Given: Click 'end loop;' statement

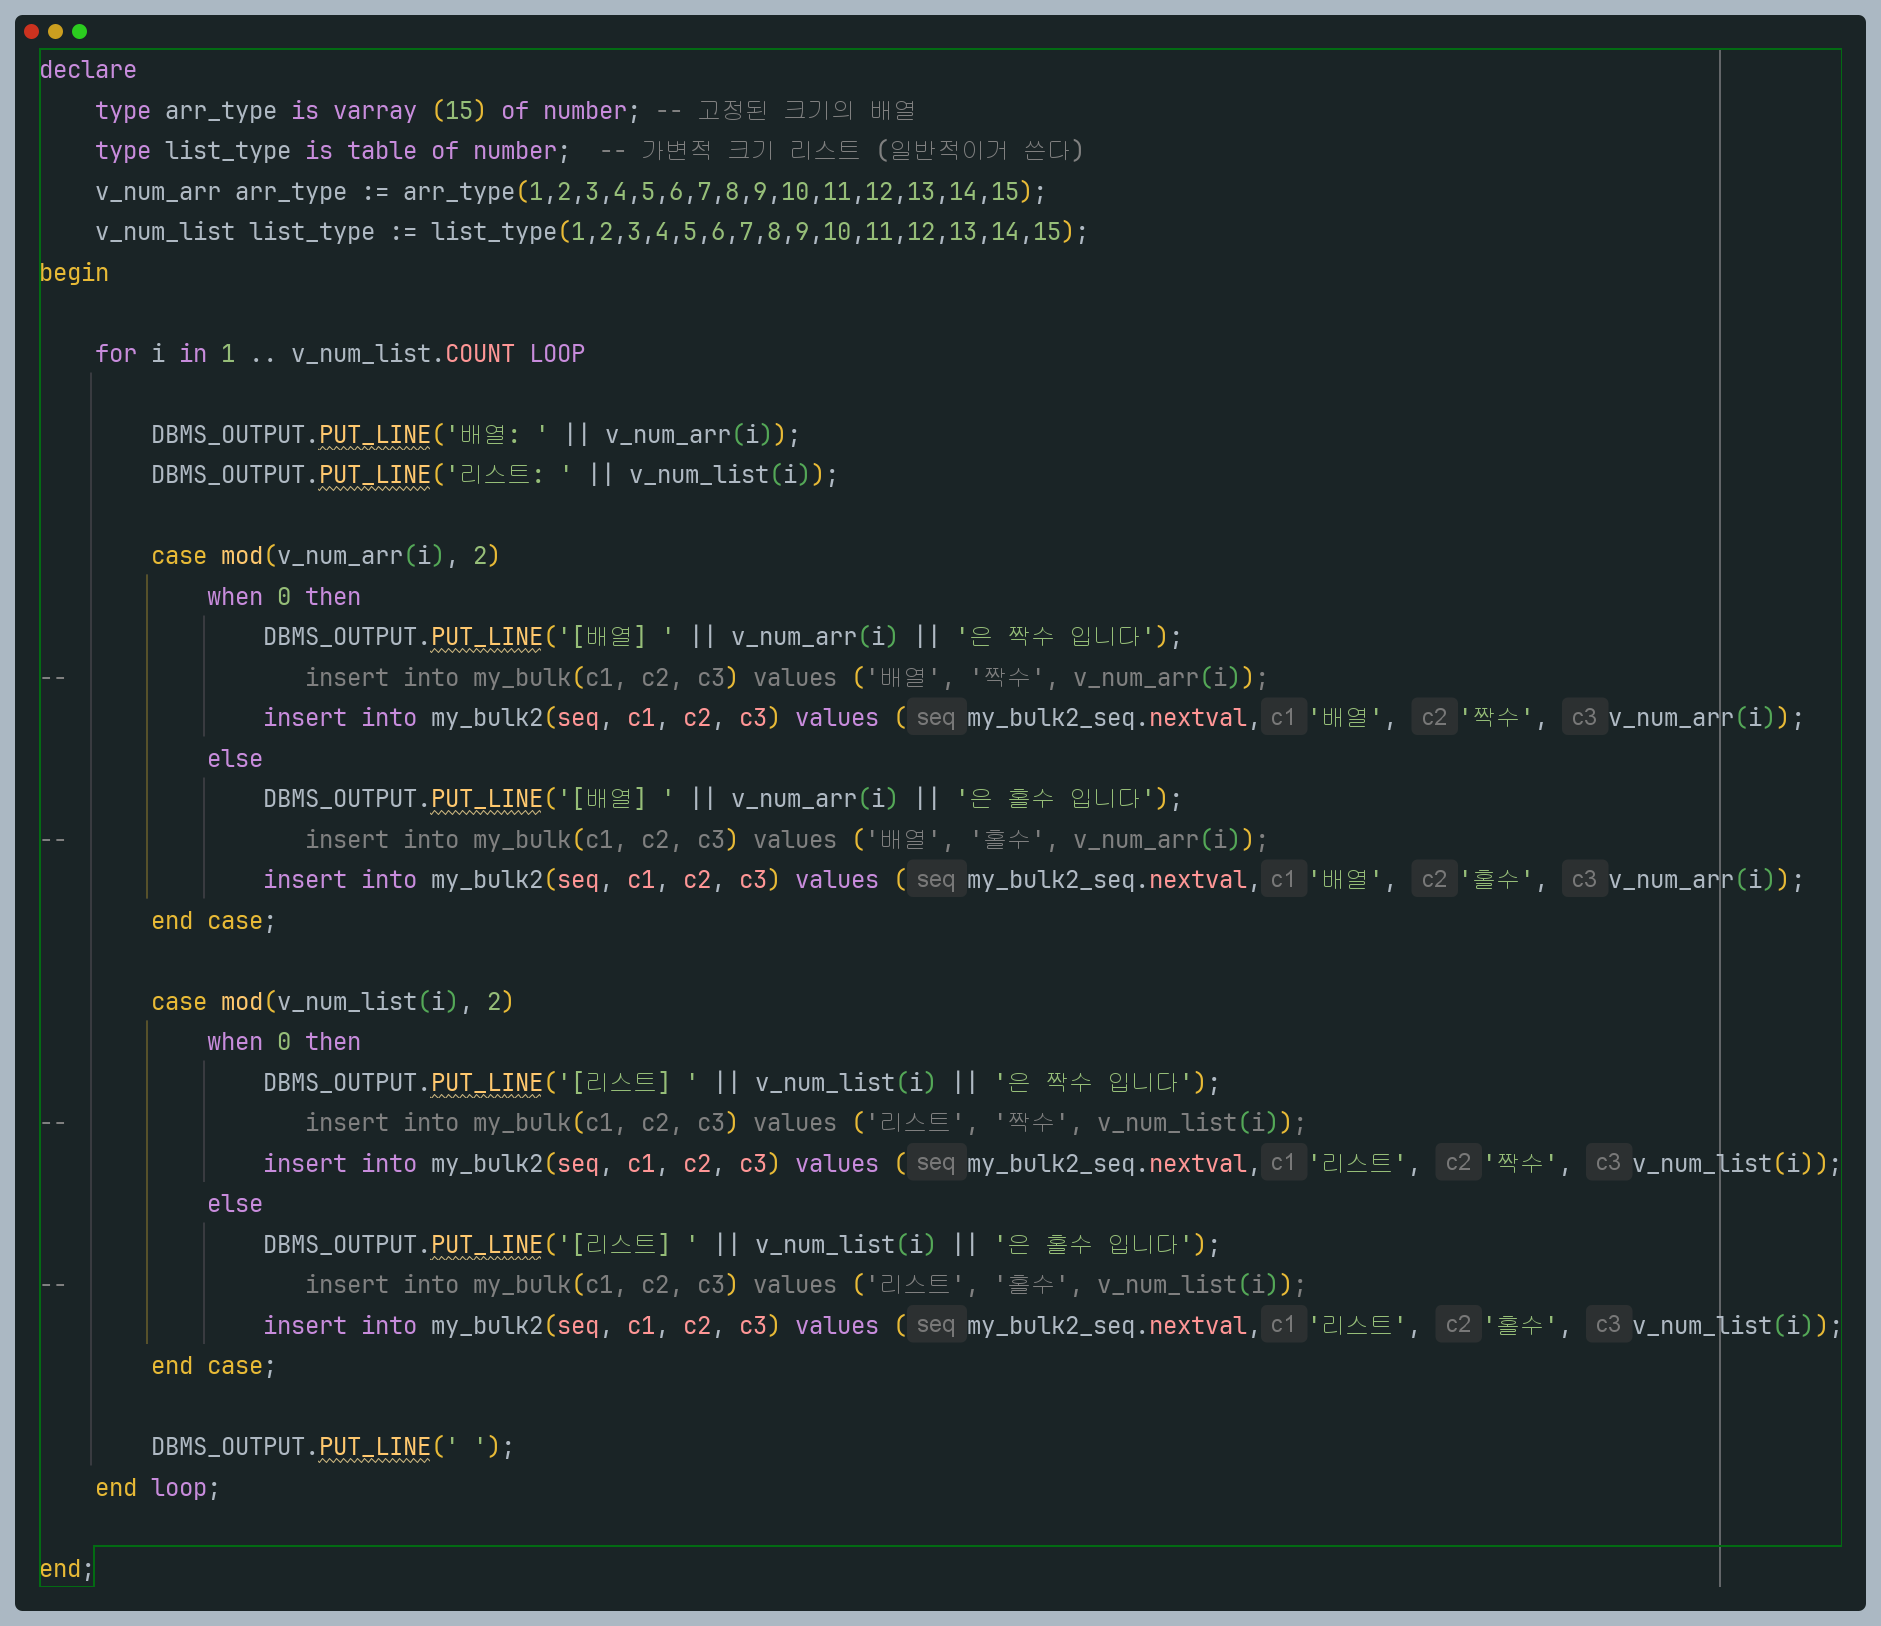Looking at the screenshot, I should [157, 1488].
